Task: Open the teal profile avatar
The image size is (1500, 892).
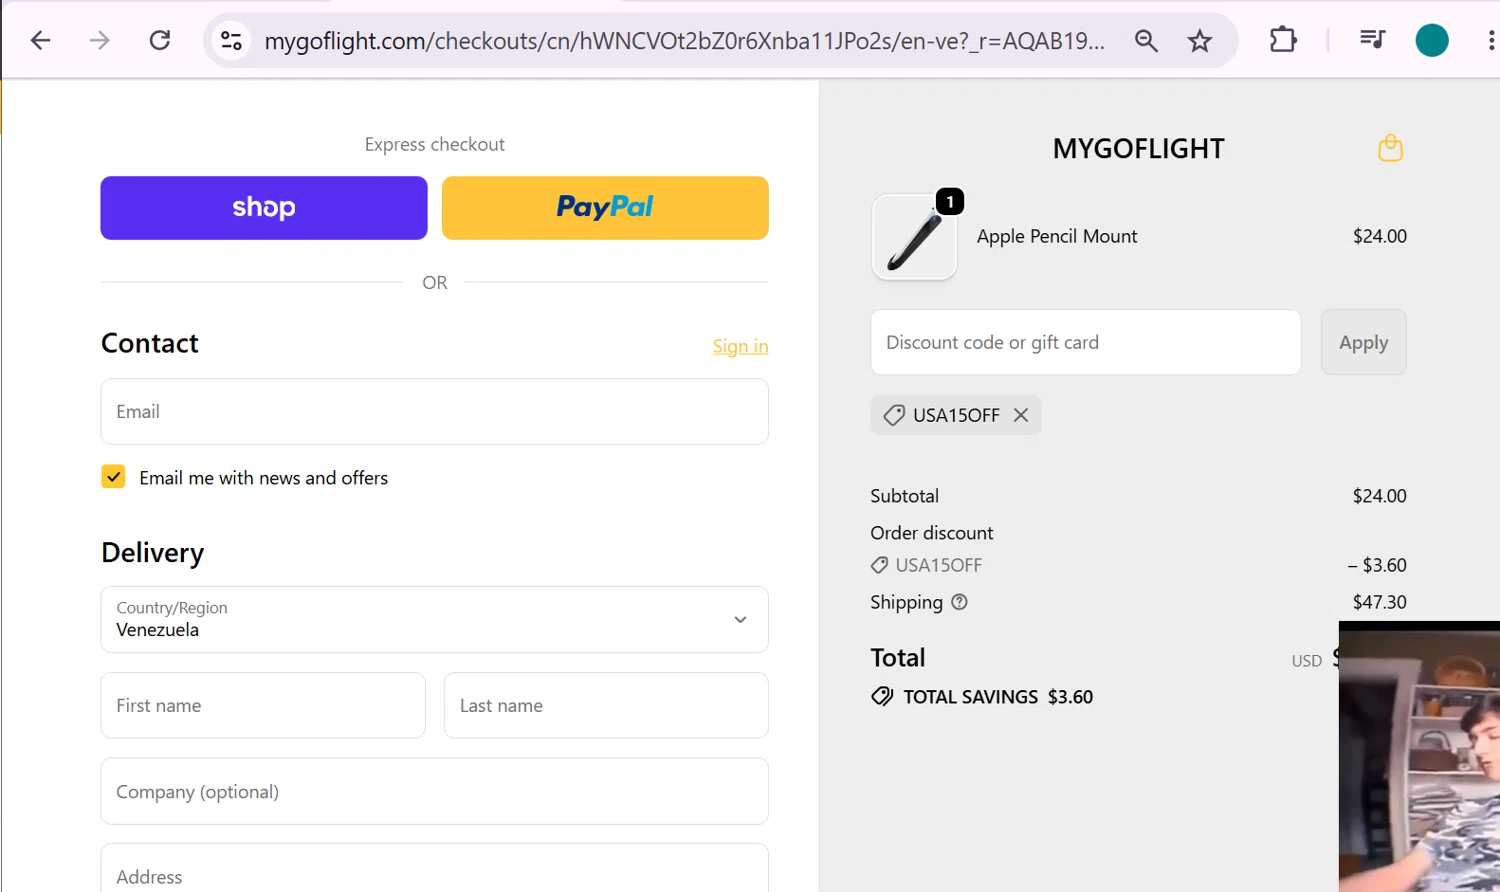Action: click(x=1432, y=40)
